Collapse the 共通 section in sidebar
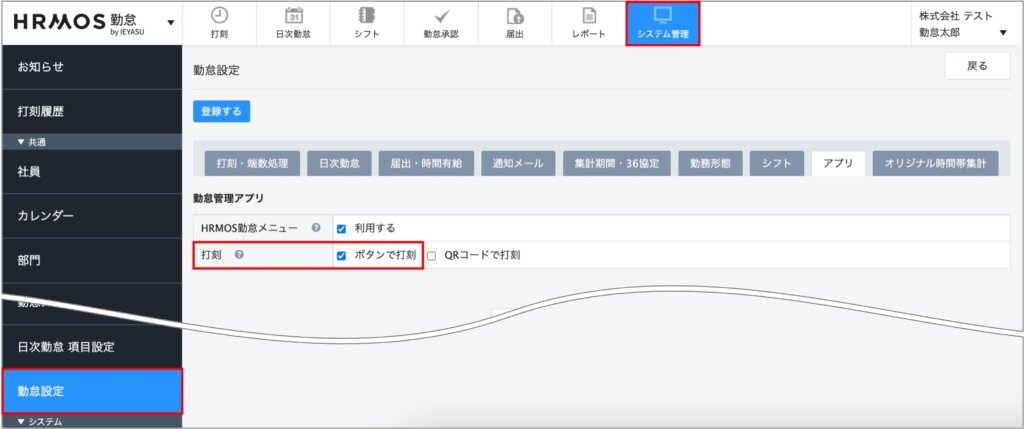The width and height of the screenshot is (1024, 429). pos(22,142)
